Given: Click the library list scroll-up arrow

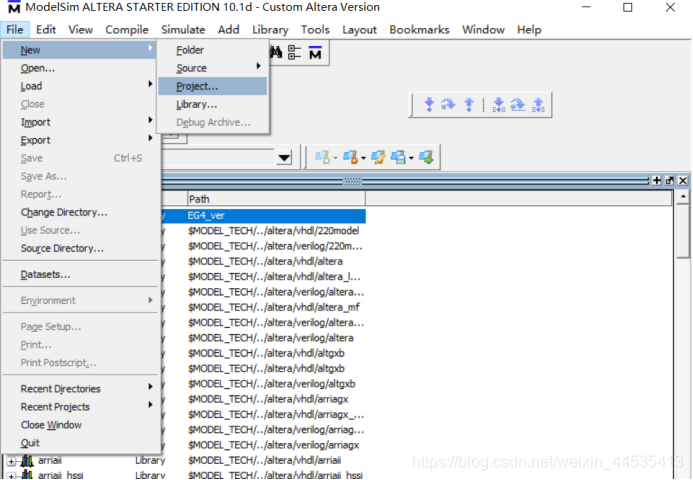Looking at the screenshot, I should (x=683, y=196).
